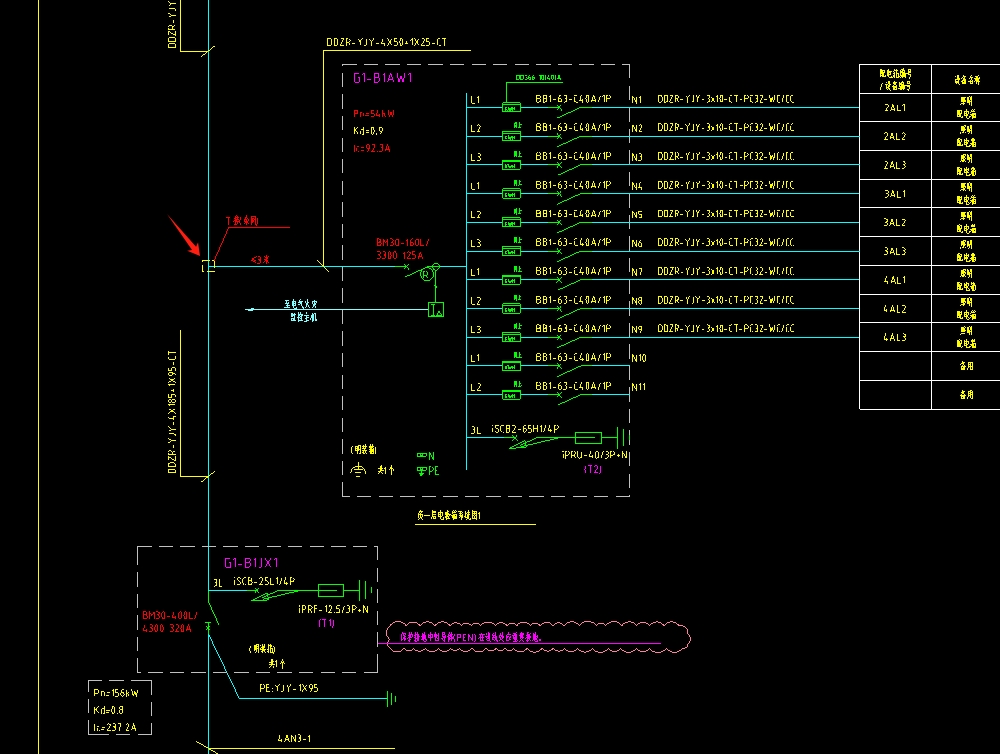Select the N3 circuit cable specification text

[x=726, y=156]
